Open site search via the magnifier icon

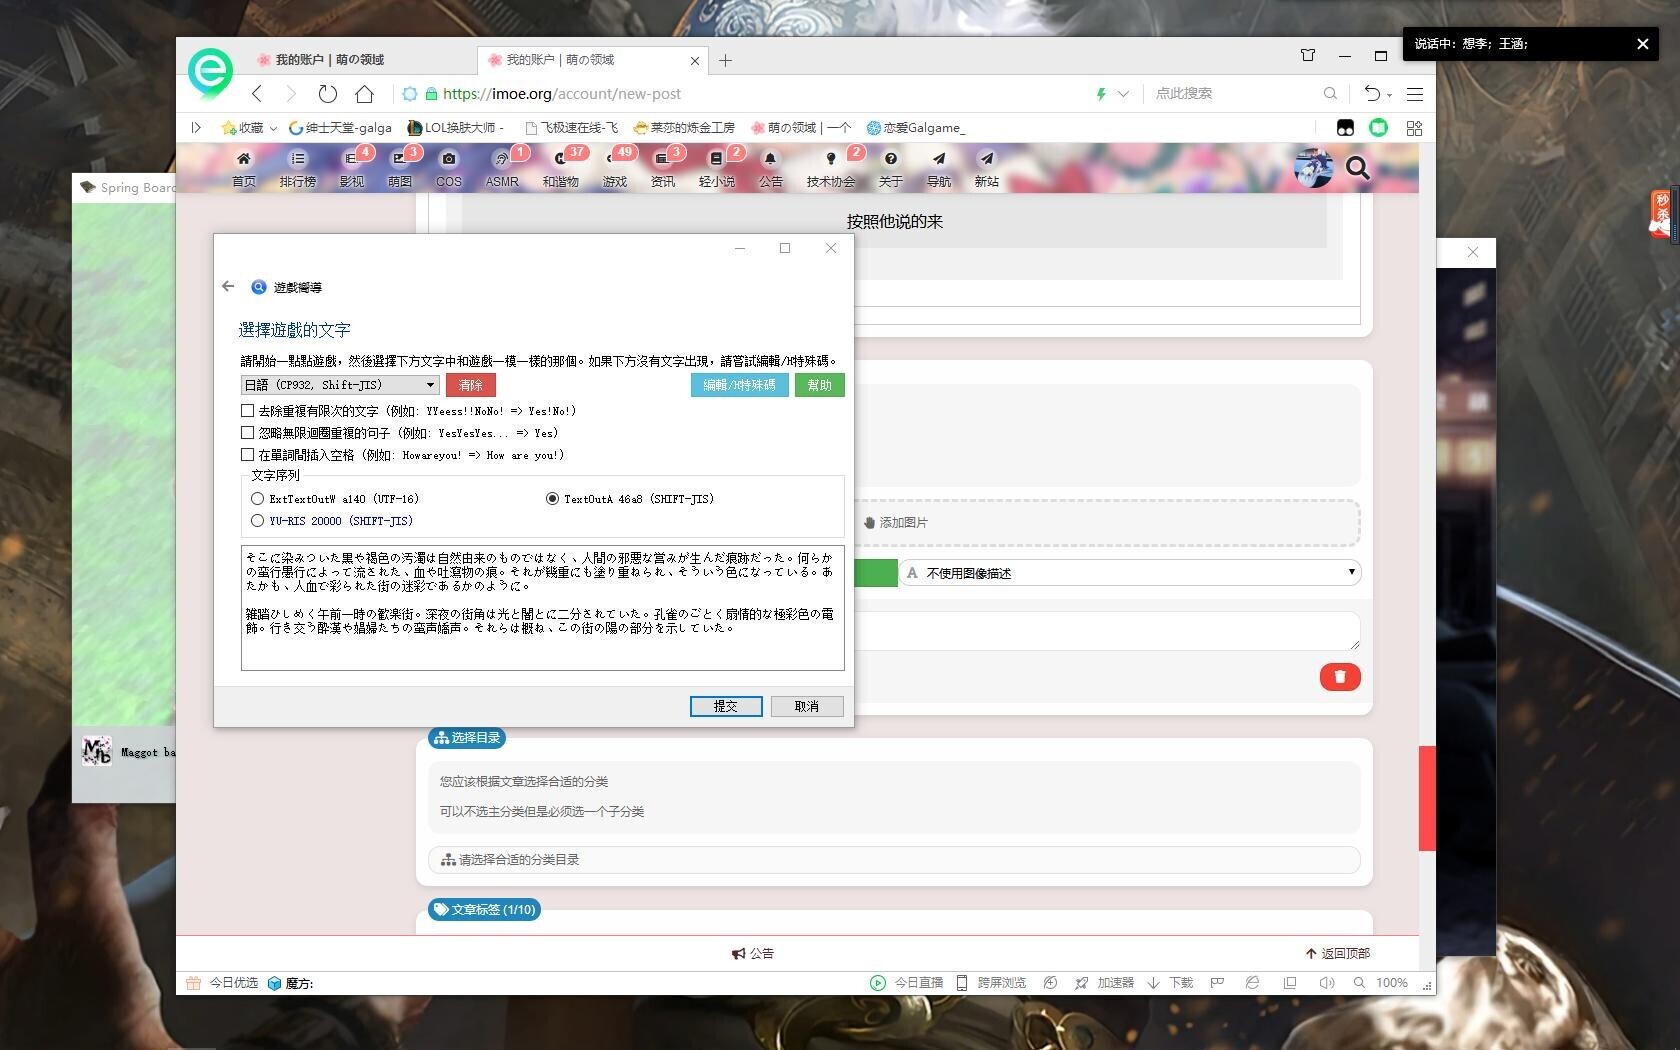click(x=1357, y=168)
